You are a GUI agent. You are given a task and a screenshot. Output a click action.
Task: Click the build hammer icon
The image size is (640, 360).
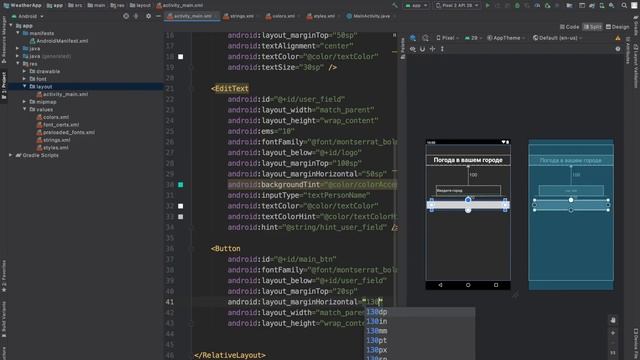395,5
